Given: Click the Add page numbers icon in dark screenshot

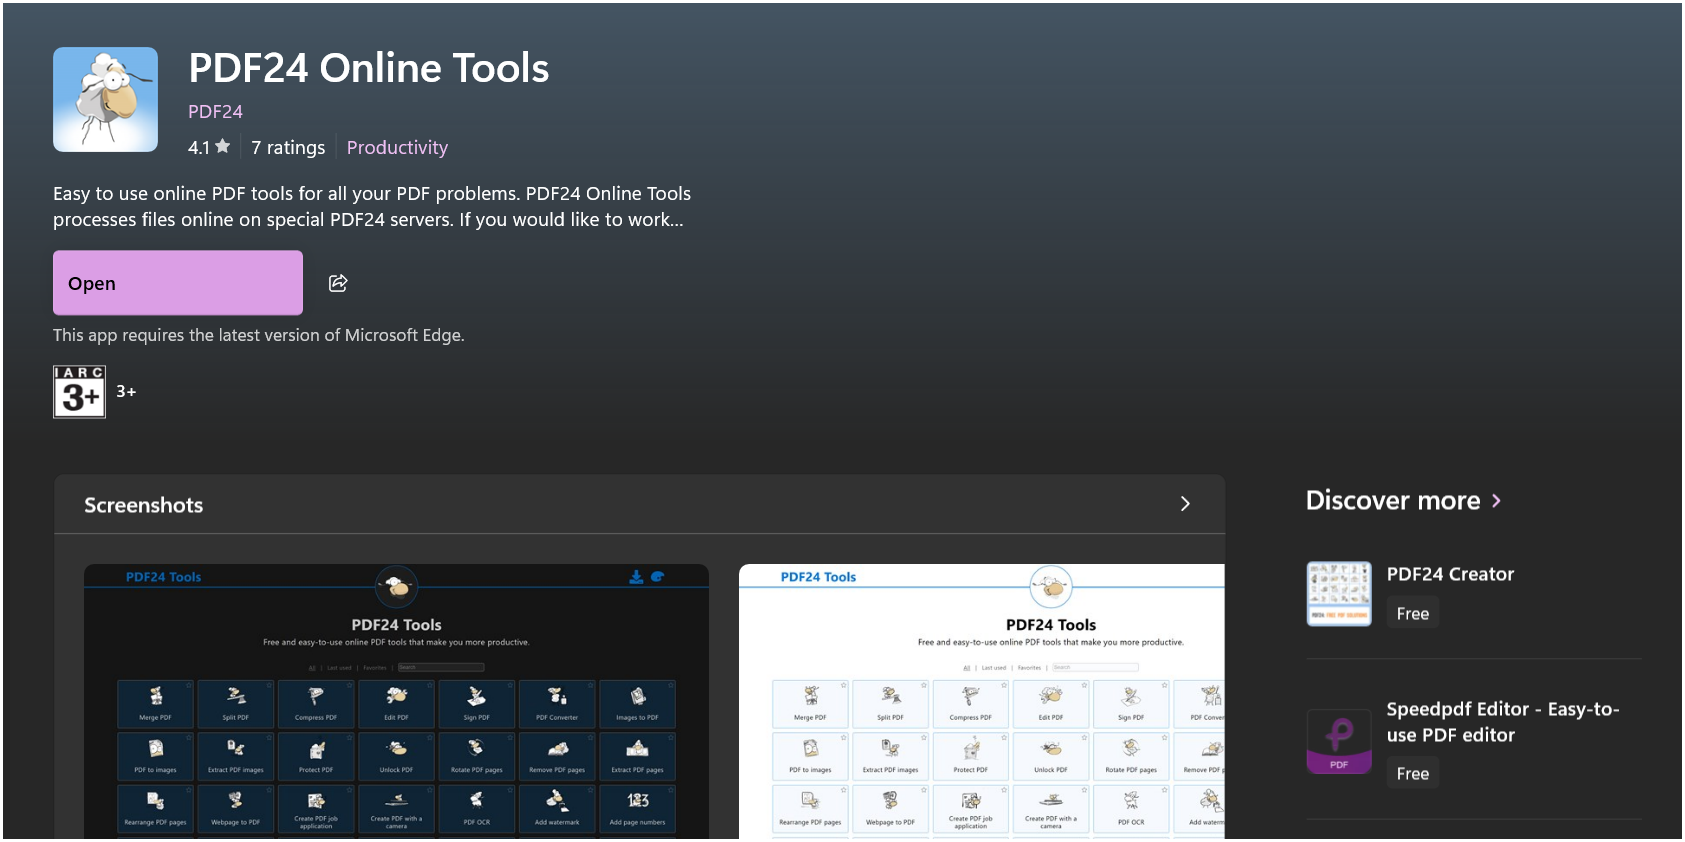Looking at the screenshot, I should (x=637, y=809).
